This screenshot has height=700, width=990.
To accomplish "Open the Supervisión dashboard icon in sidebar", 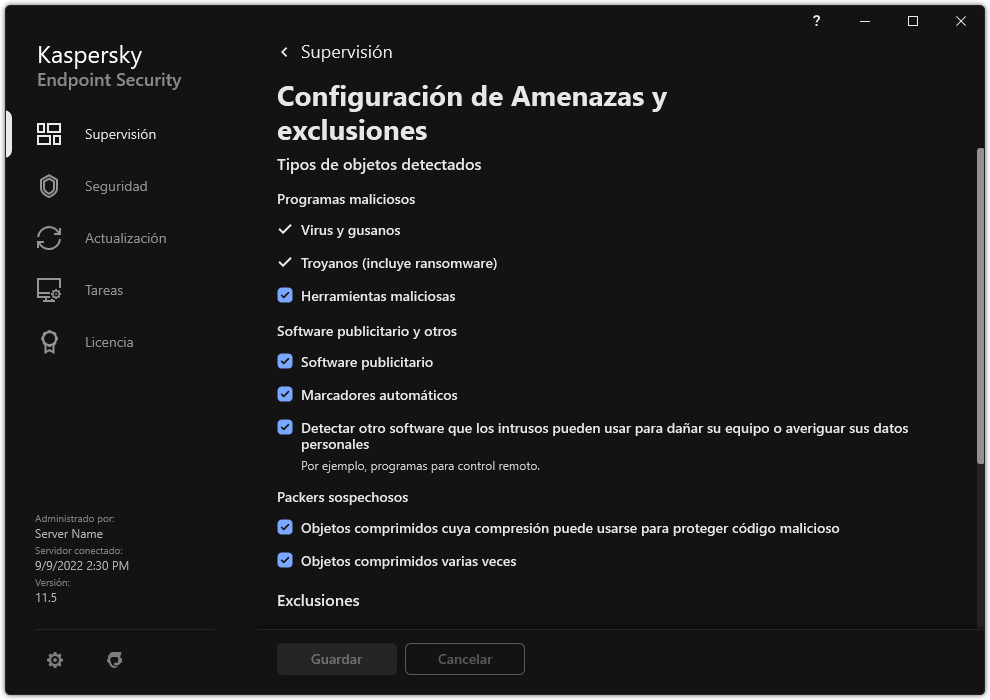I will tap(49, 133).
